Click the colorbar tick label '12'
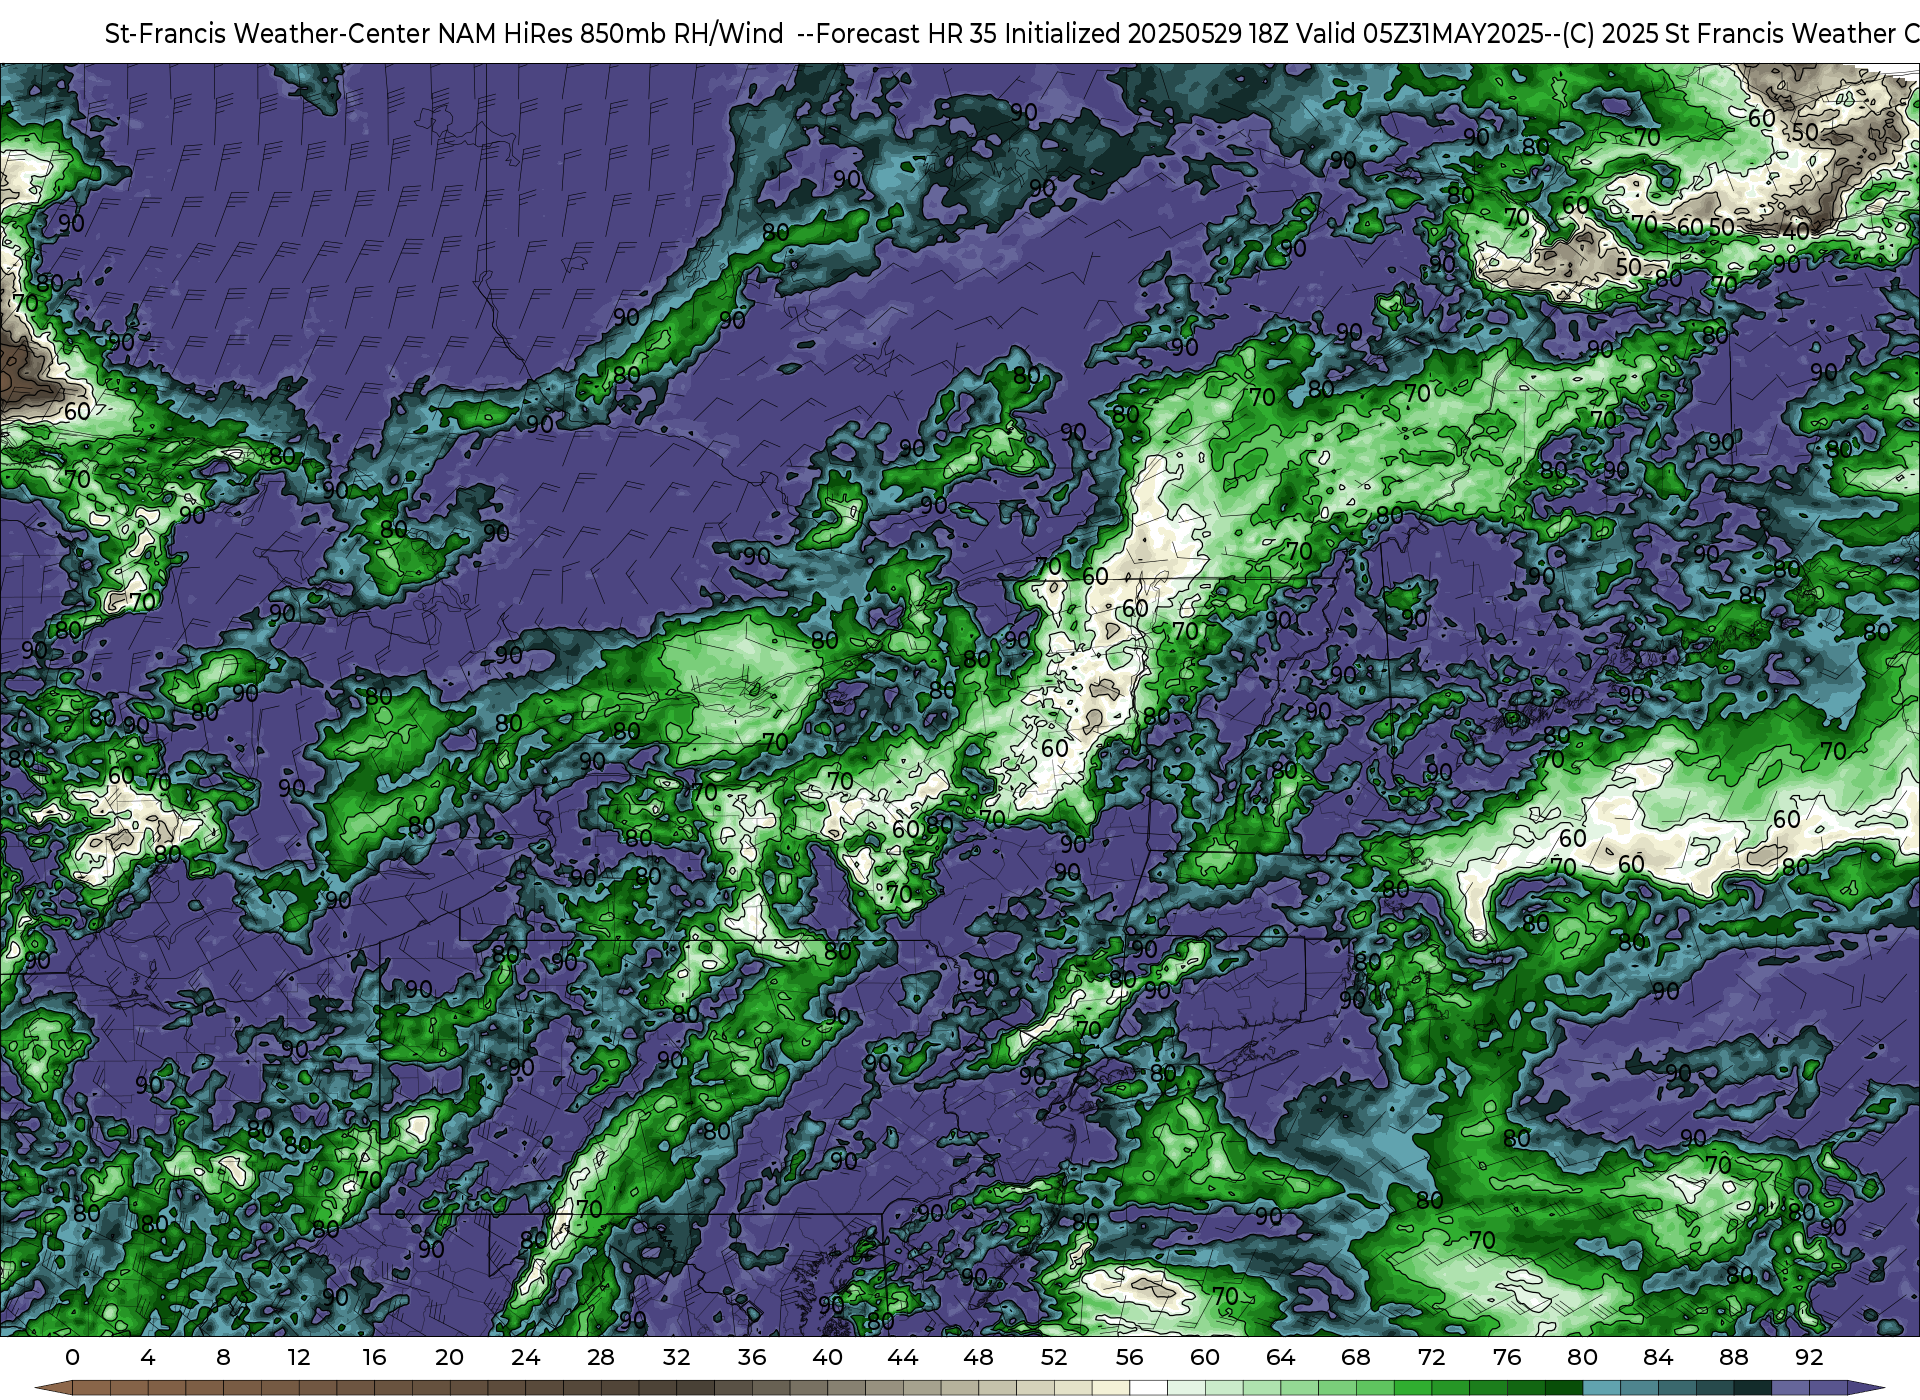Image resolution: width=1920 pixels, height=1400 pixels. click(299, 1358)
